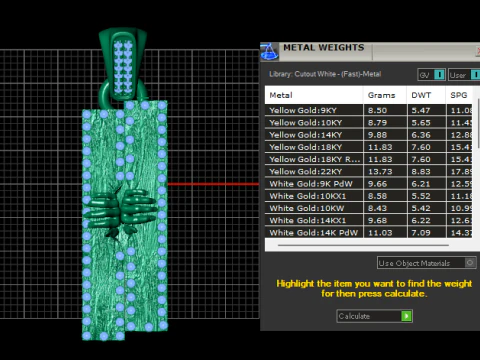
Task: Click the 8.50 grams value
Action: point(377,110)
